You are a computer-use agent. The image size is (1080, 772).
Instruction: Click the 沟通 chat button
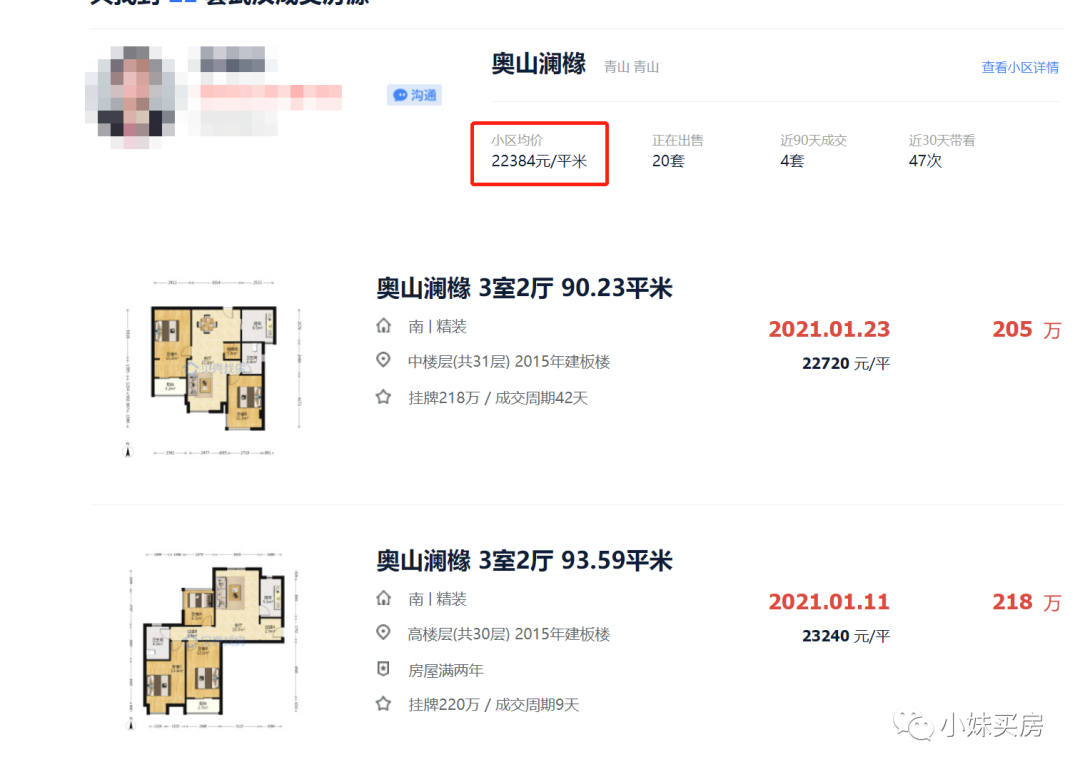coord(414,95)
